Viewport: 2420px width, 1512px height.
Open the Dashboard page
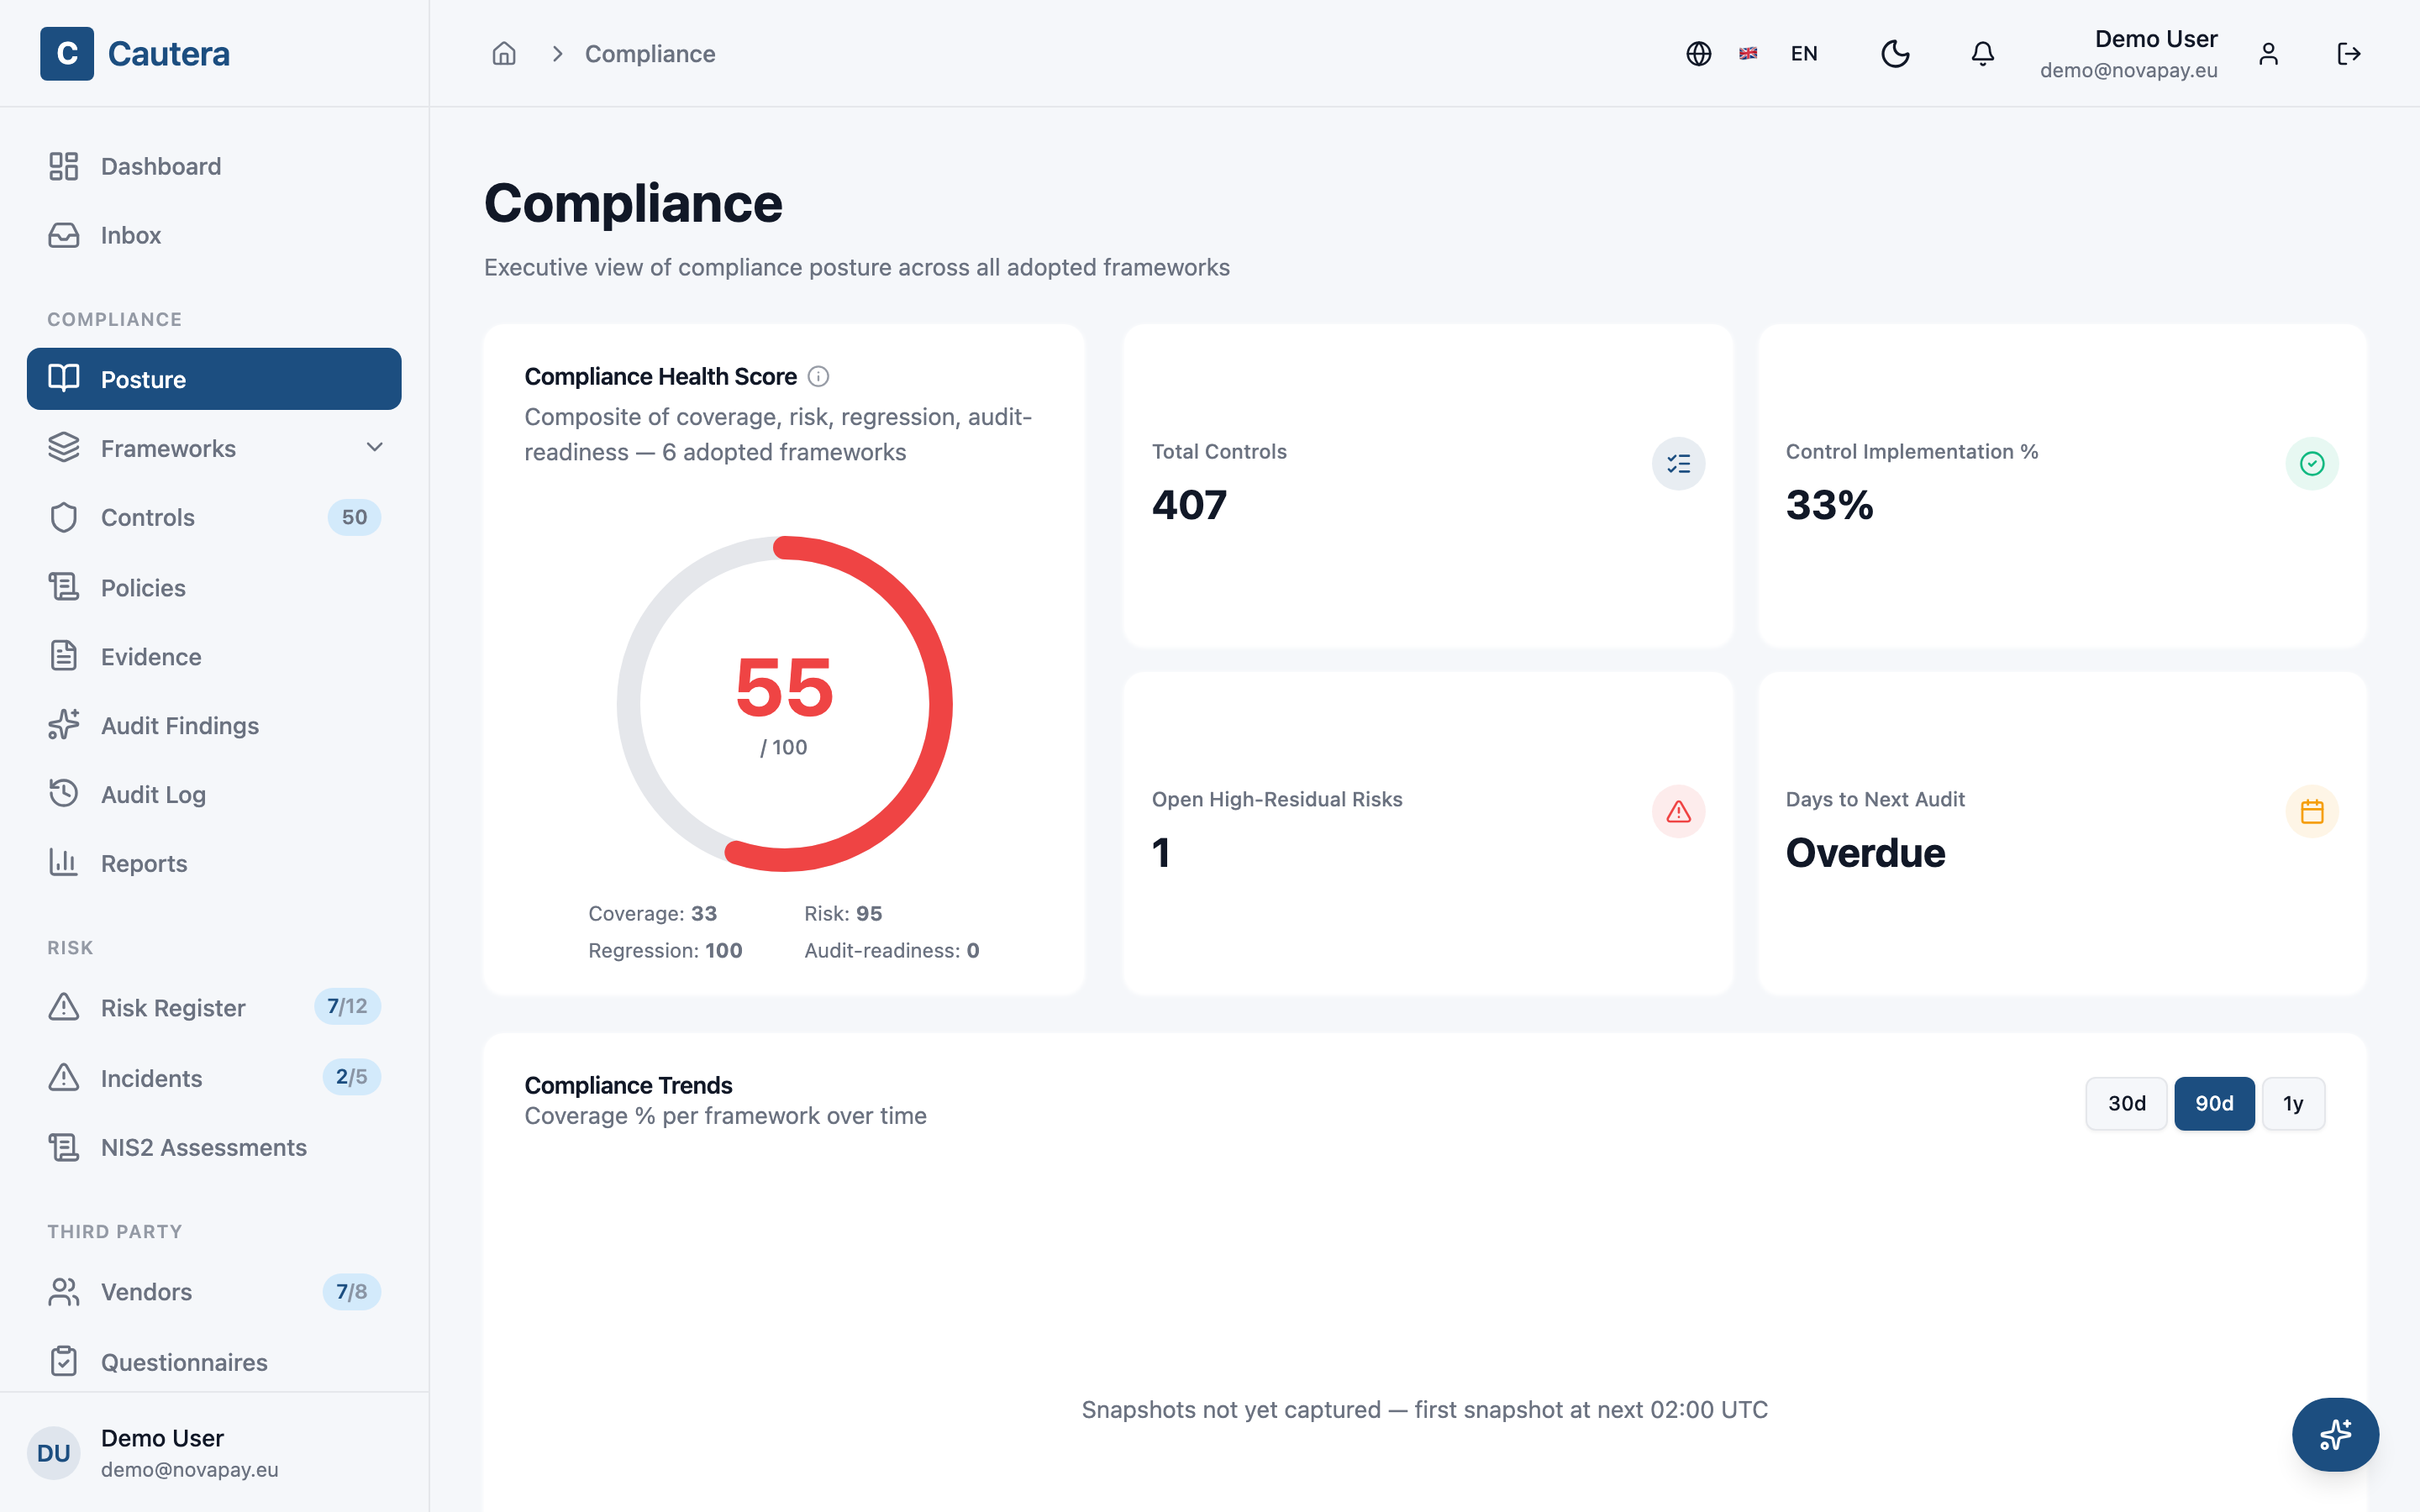point(214,166)
